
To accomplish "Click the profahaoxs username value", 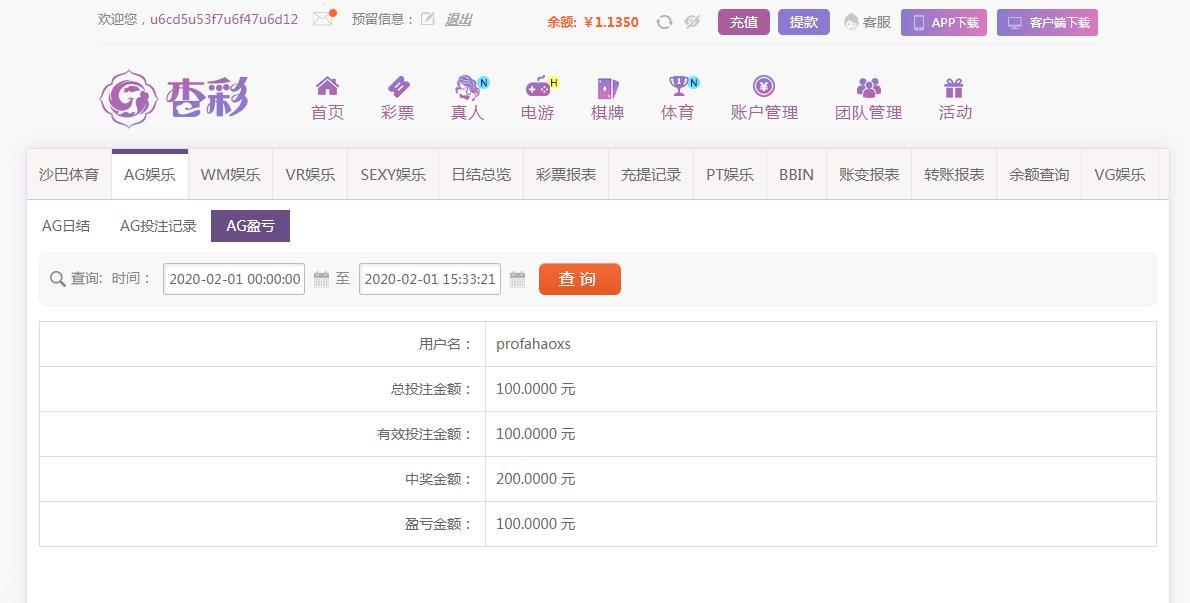I will pyautogui.click(x=534, y=344).
